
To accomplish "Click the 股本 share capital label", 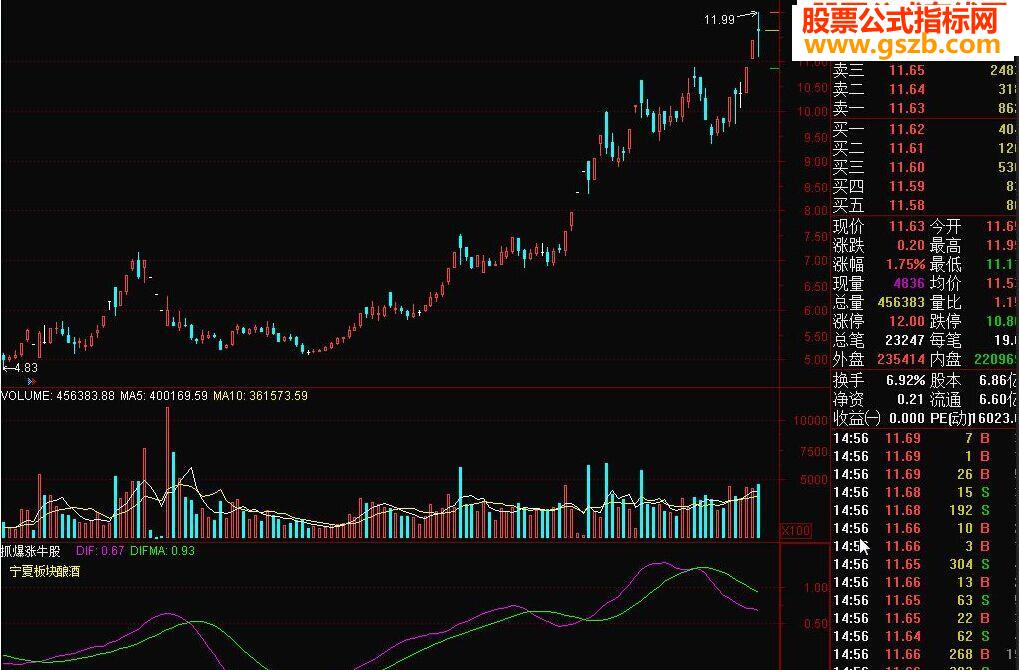I will 945,380.
